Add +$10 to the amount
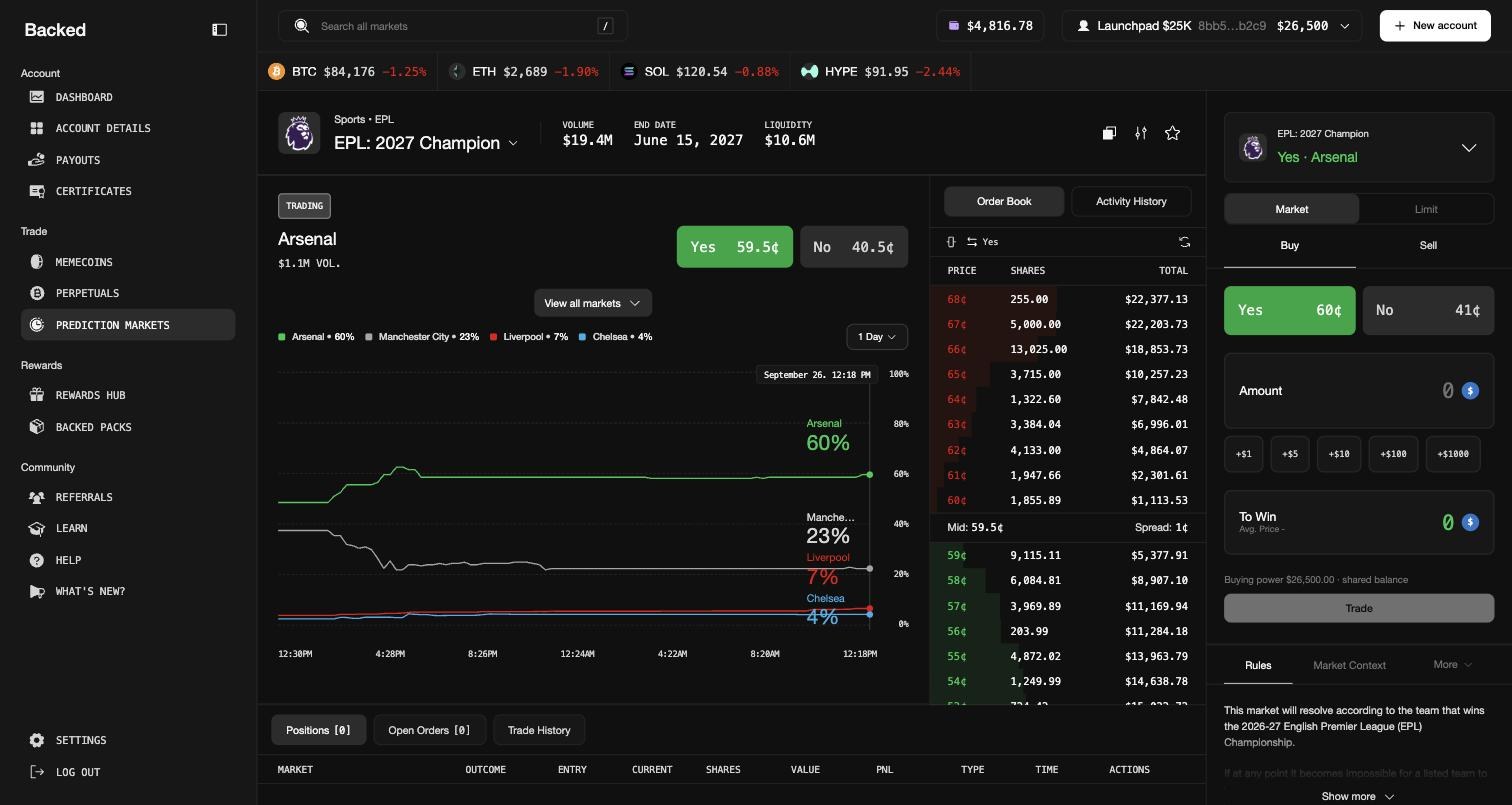 1339,454
